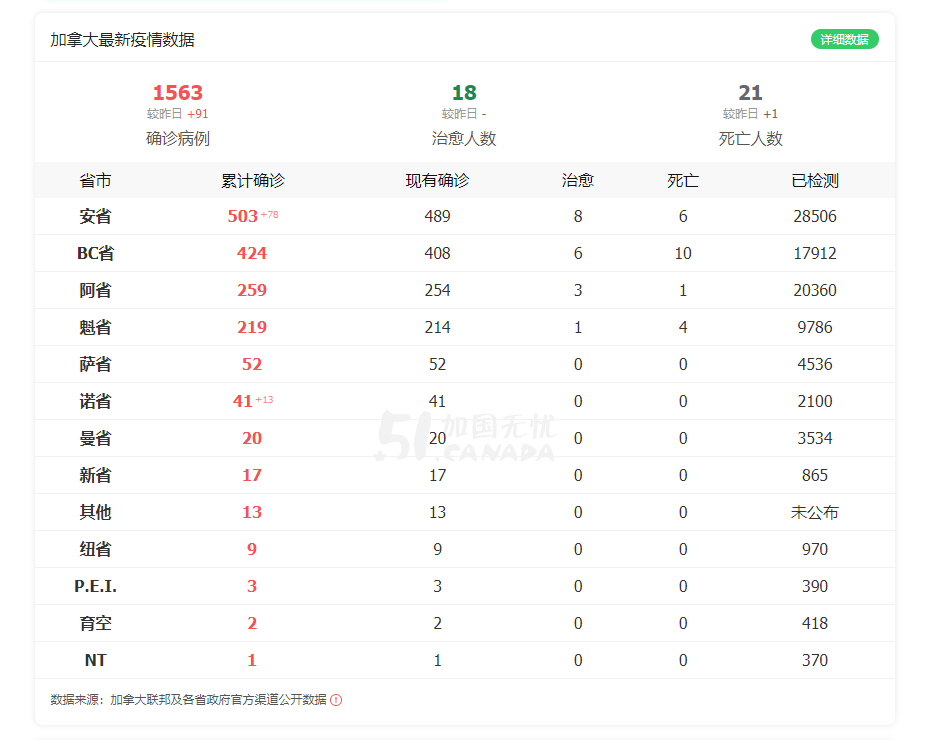This screenshot has width=927, height=740.
Task: Click P.E.I. tested value 390
Action: click(815, 586)
